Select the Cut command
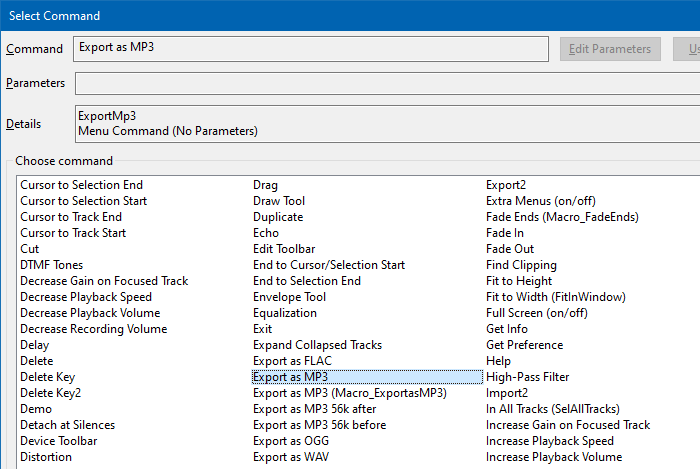The width and height of the screenshot is (700, 469). pos(30,249)
